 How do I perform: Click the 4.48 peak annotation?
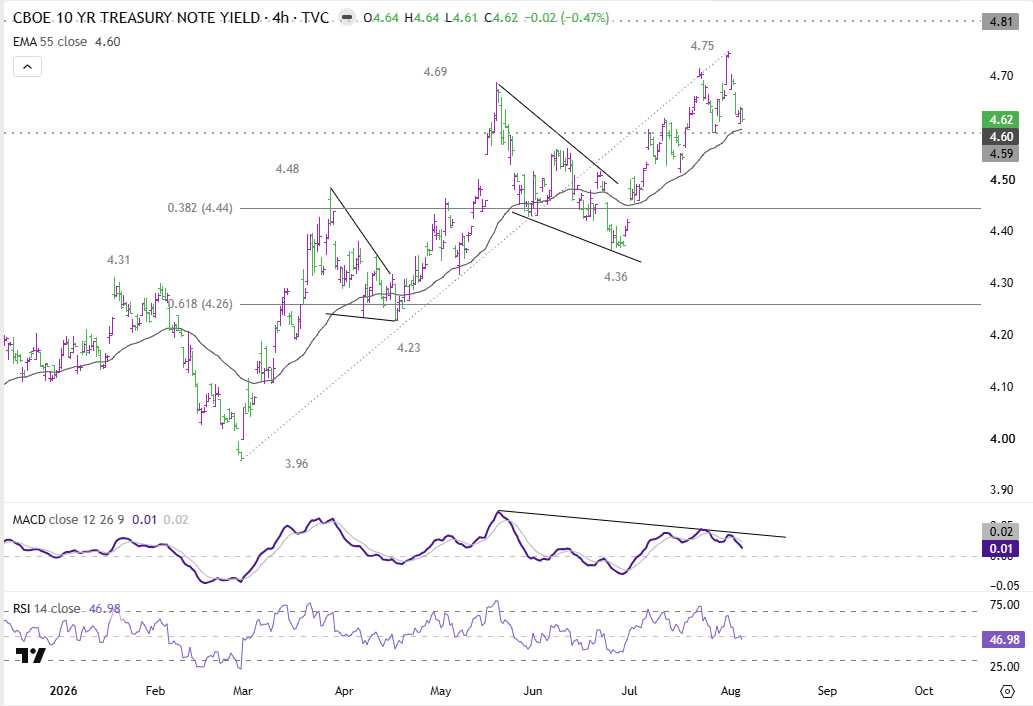tap(287, 169)
